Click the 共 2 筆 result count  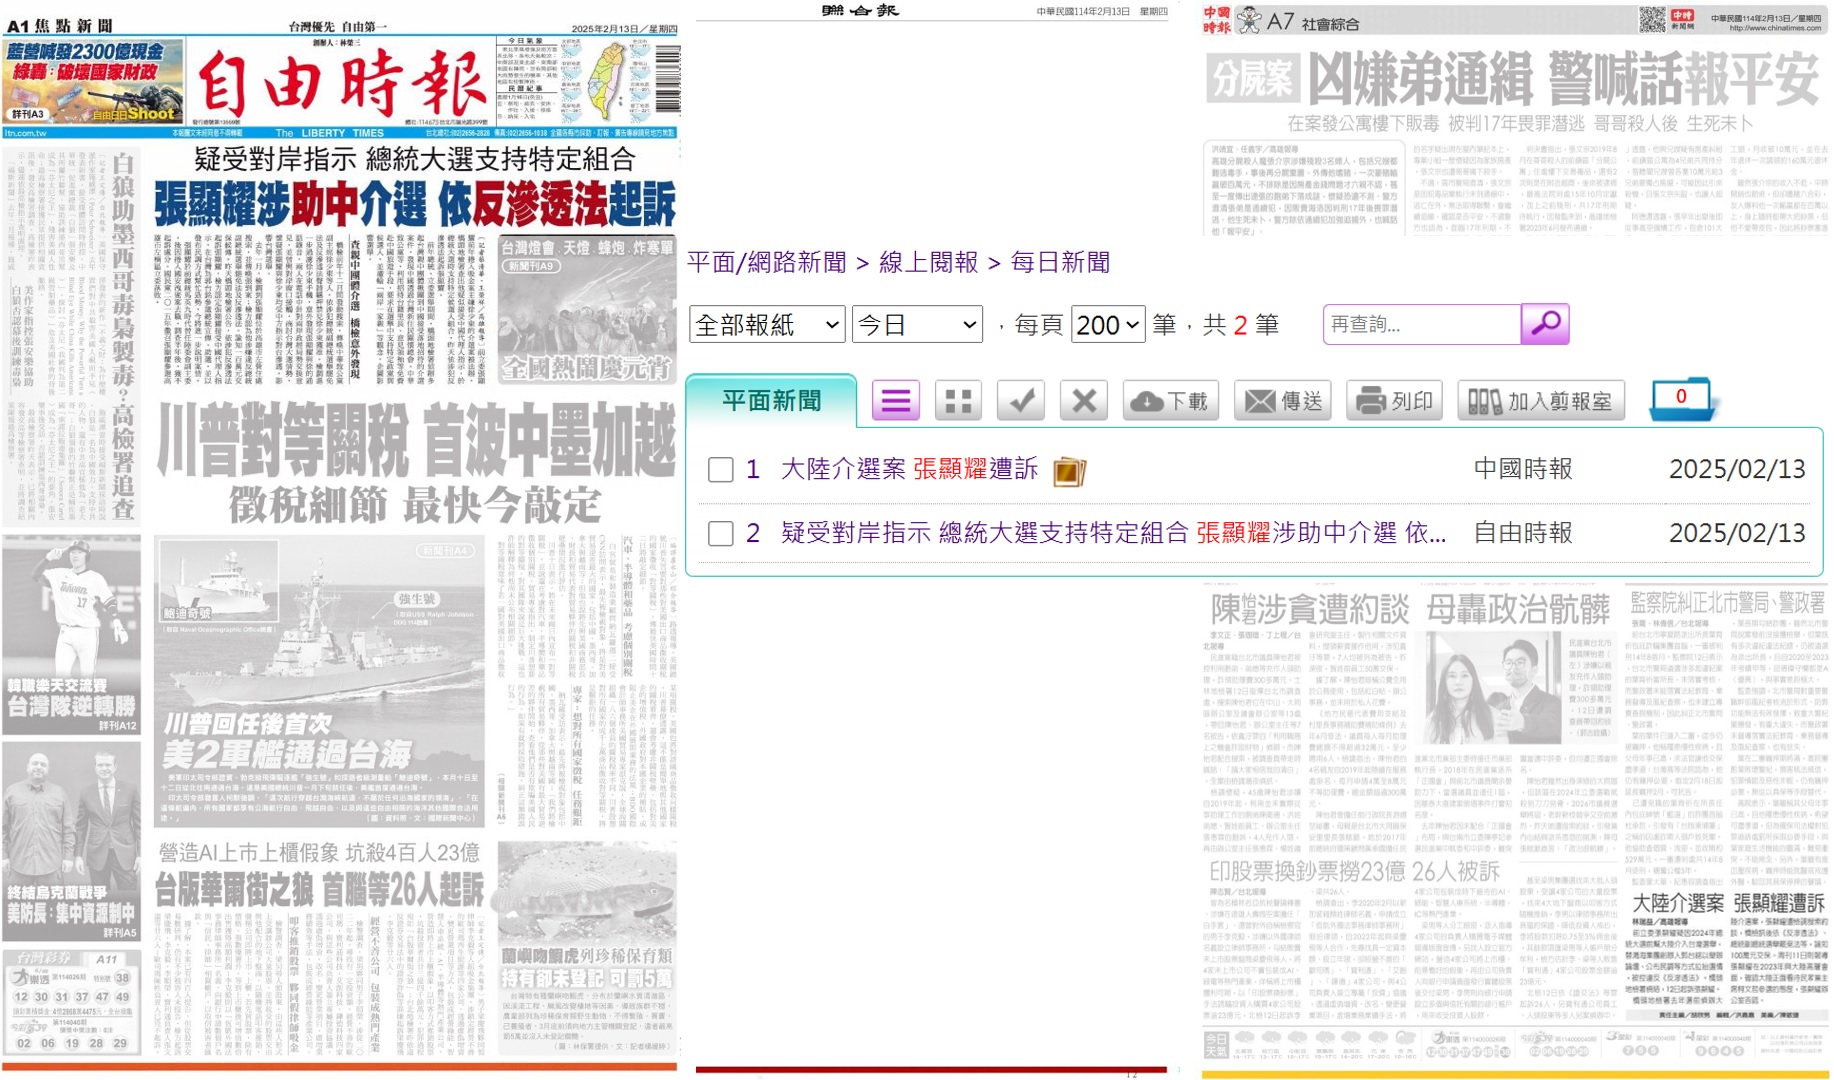(x=1240, y=325)
